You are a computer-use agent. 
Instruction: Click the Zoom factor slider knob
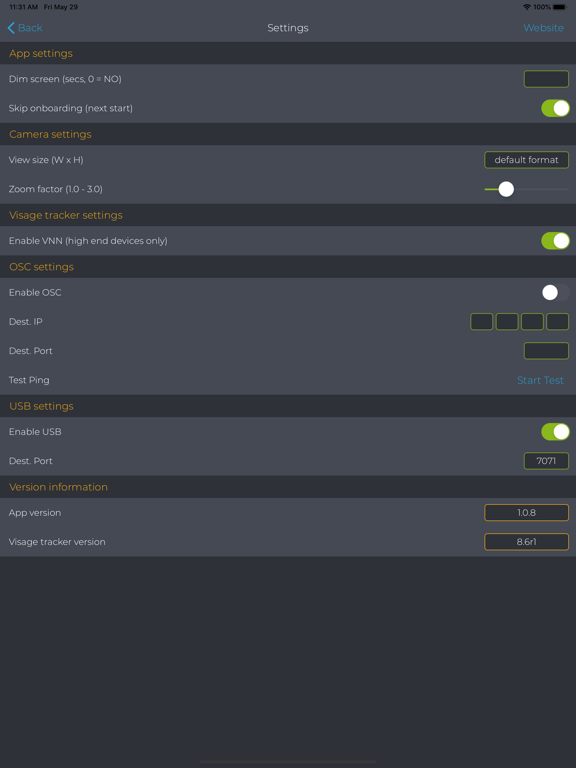(x=506, y=189)
